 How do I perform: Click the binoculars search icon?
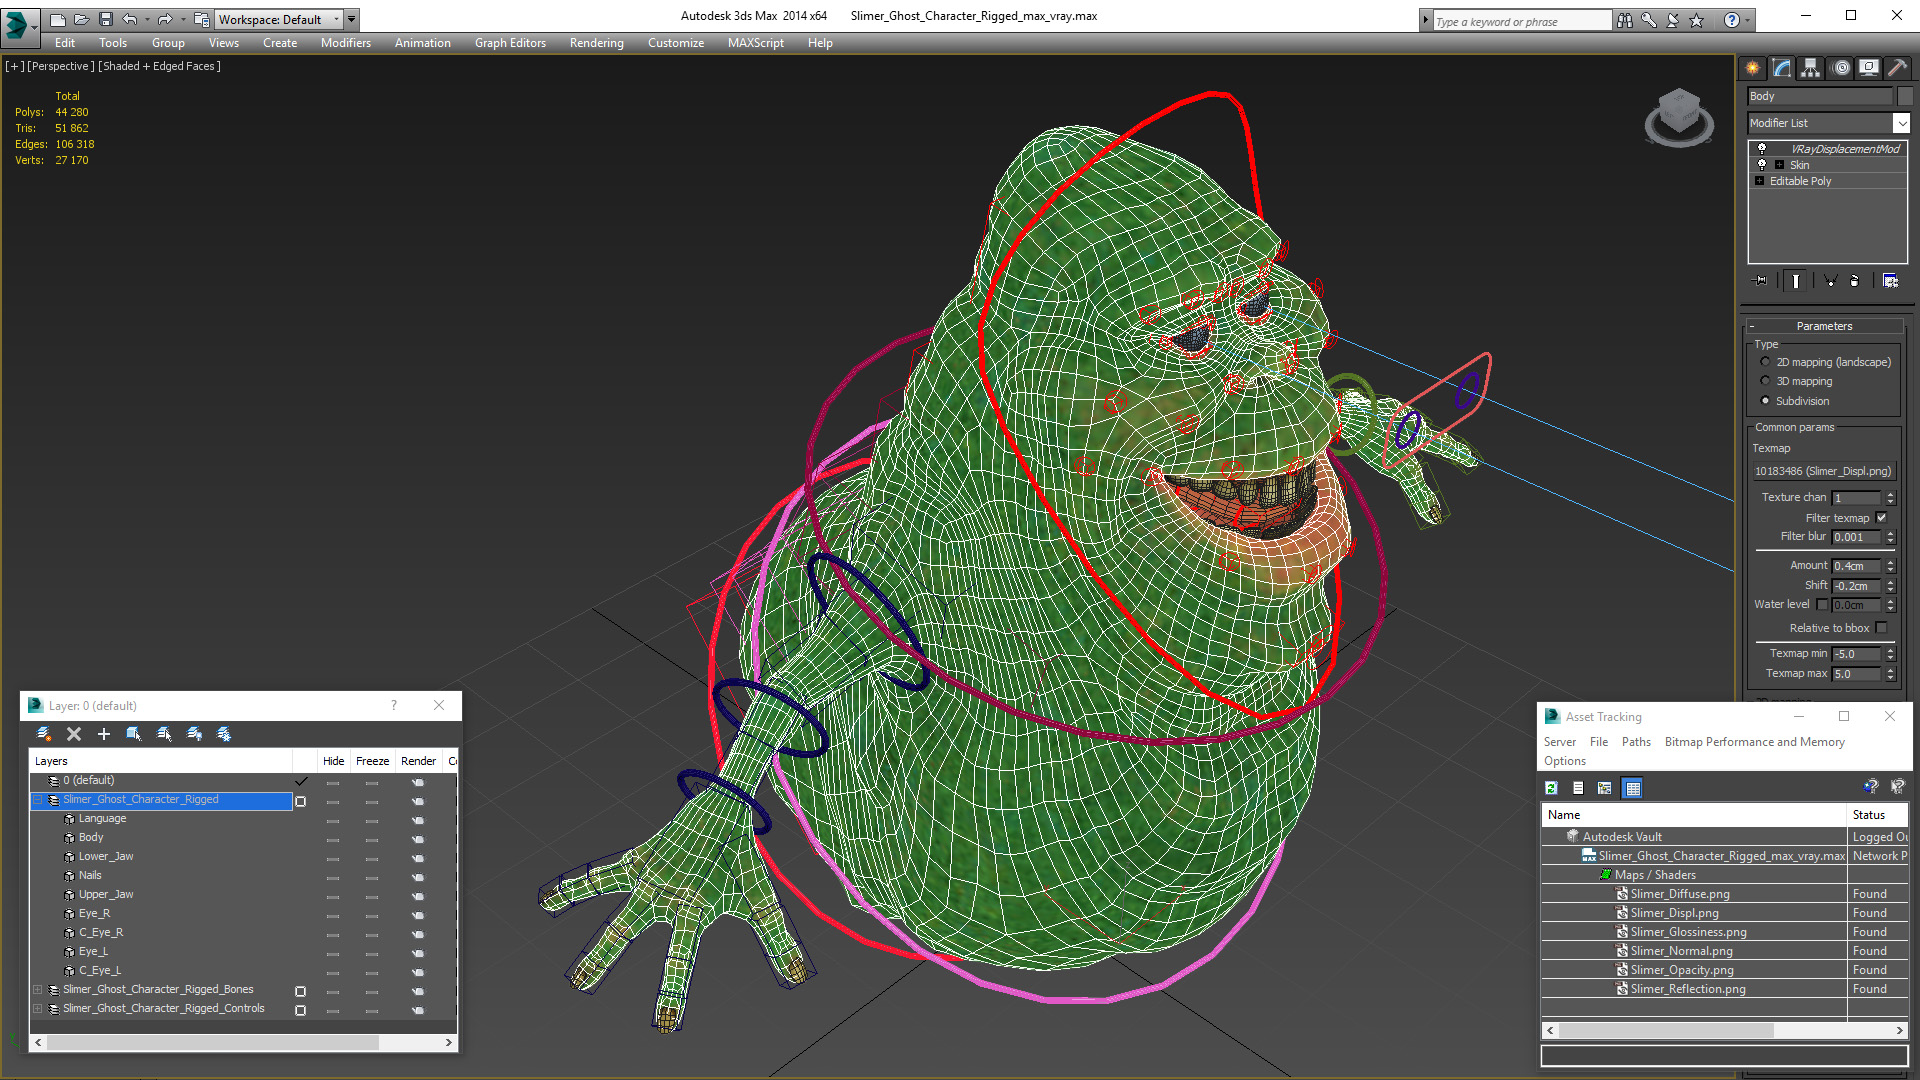pos(1624,20)
